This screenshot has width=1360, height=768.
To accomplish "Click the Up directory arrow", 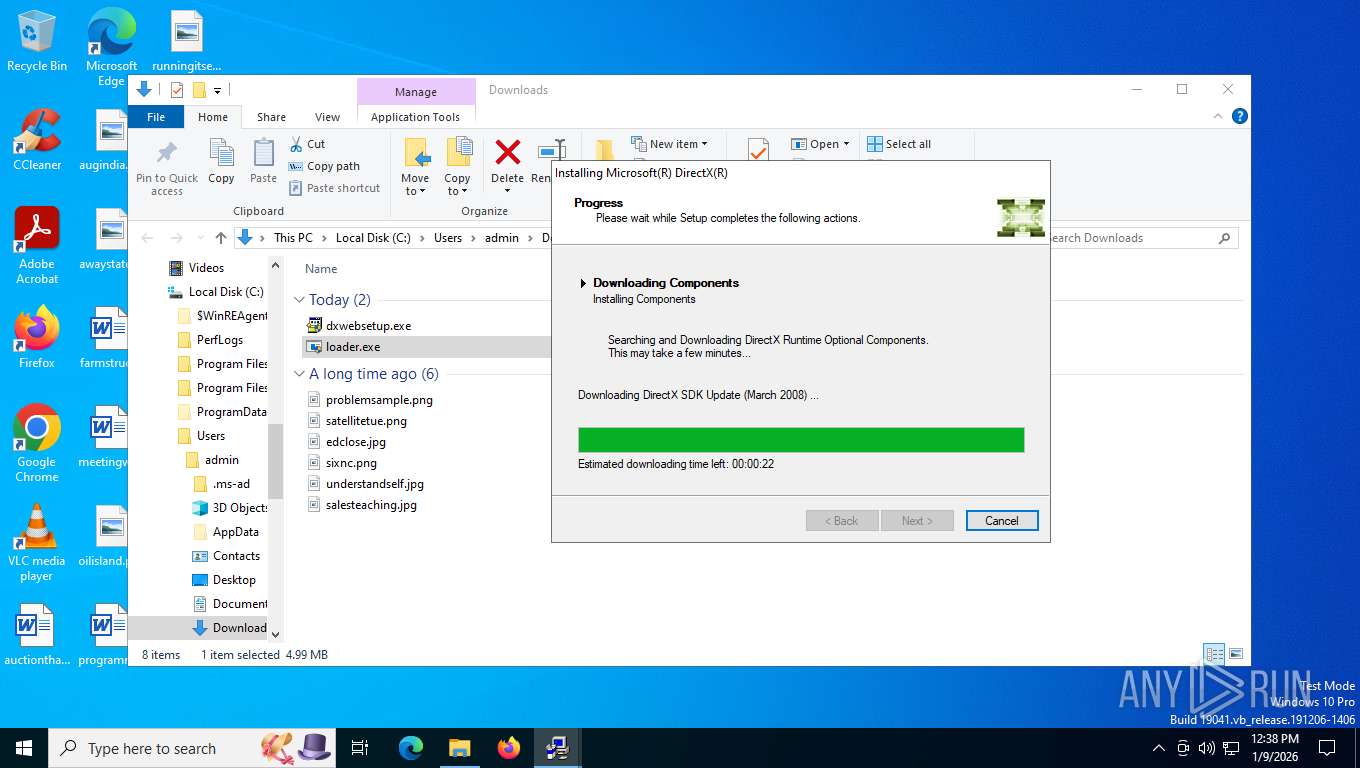I will coord(221,238).
